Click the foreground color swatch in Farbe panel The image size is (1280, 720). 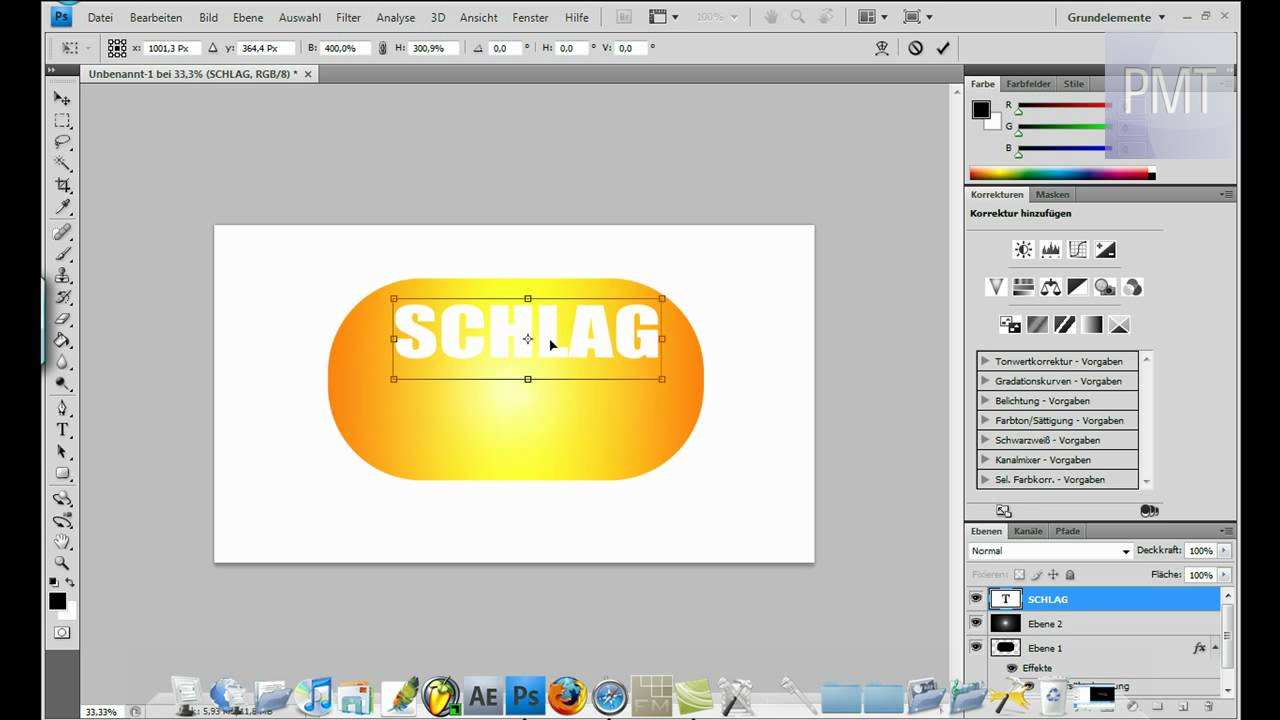coord(981,110)
